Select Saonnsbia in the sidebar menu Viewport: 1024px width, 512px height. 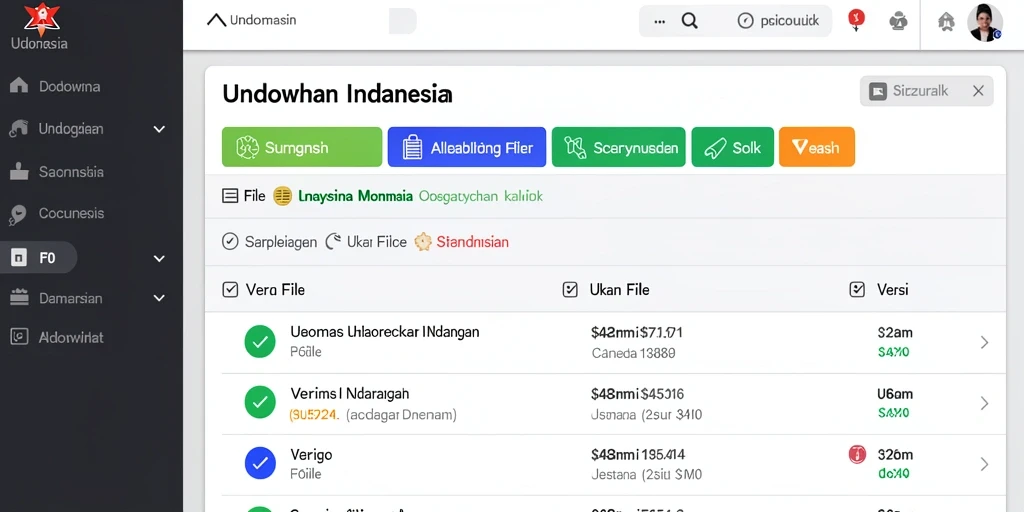tap(71, 172)
